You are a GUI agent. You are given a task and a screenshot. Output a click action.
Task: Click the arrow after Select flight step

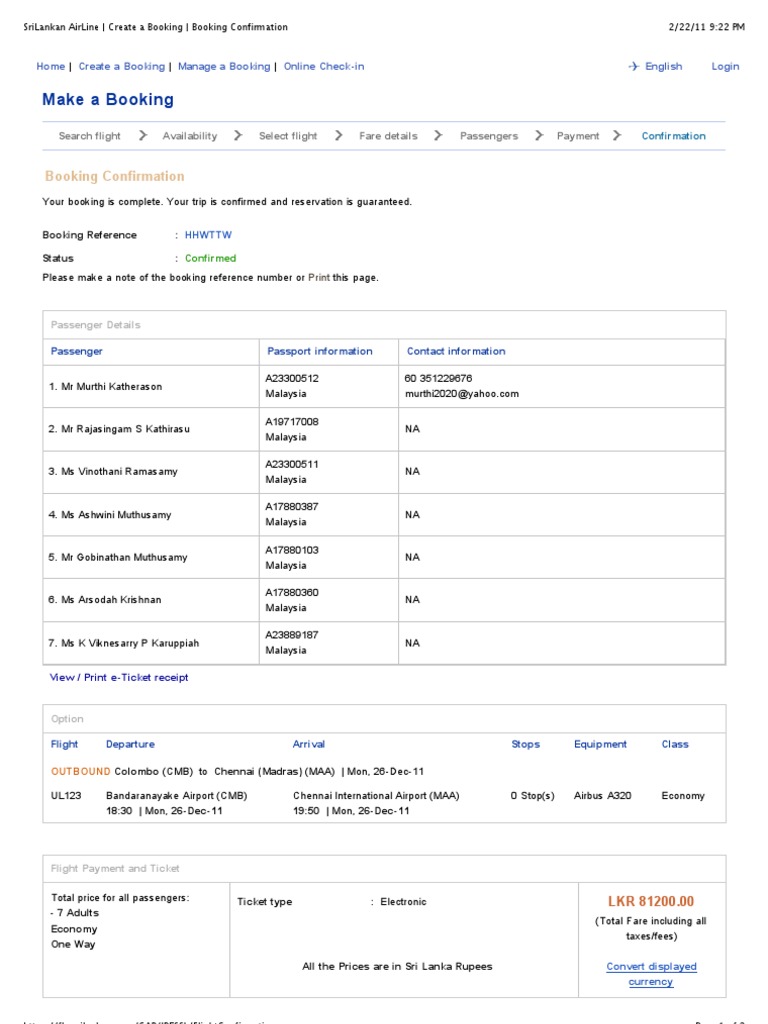339,135
